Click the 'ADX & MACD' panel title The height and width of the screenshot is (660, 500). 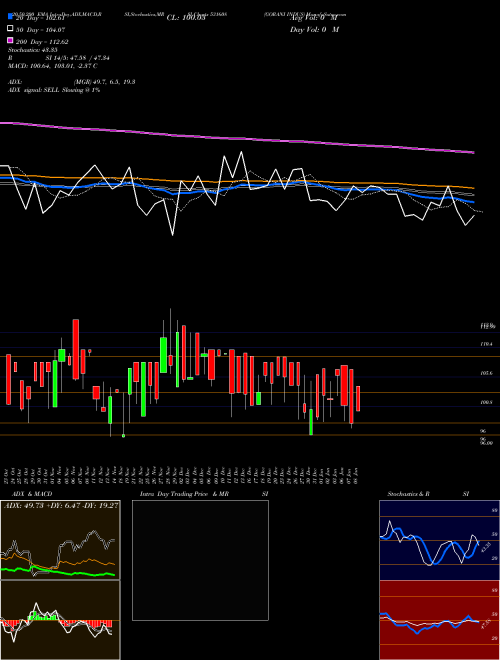pos(32,494)
